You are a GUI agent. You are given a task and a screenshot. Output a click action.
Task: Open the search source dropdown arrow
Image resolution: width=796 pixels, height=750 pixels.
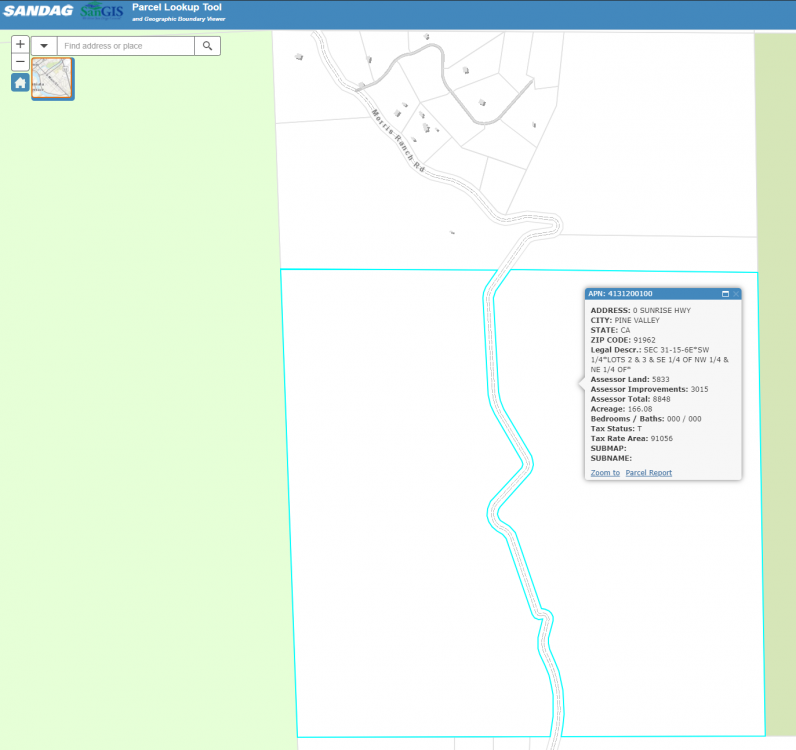[x=44, y=46]
